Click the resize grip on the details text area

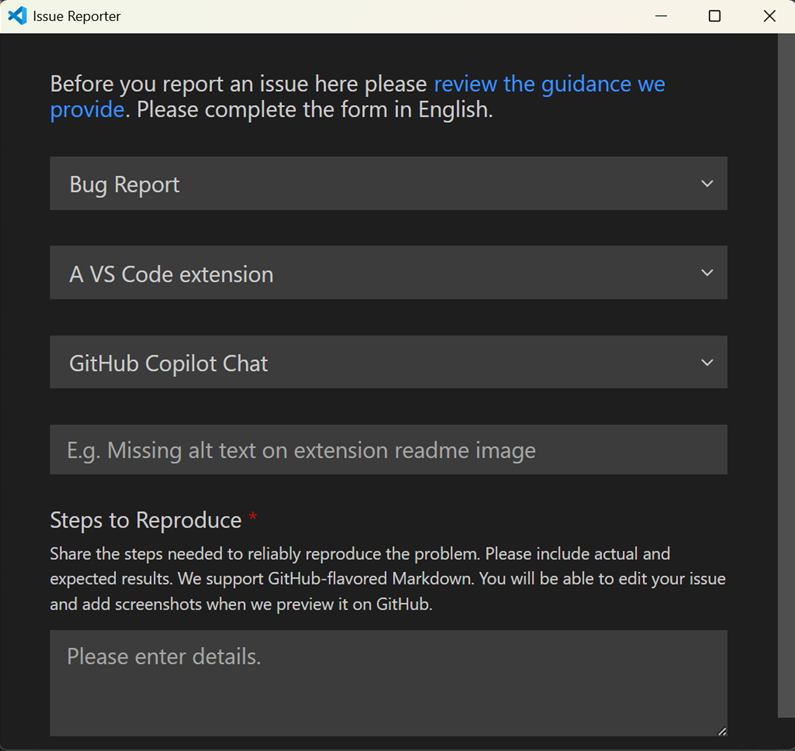click(x=721, y=730)
